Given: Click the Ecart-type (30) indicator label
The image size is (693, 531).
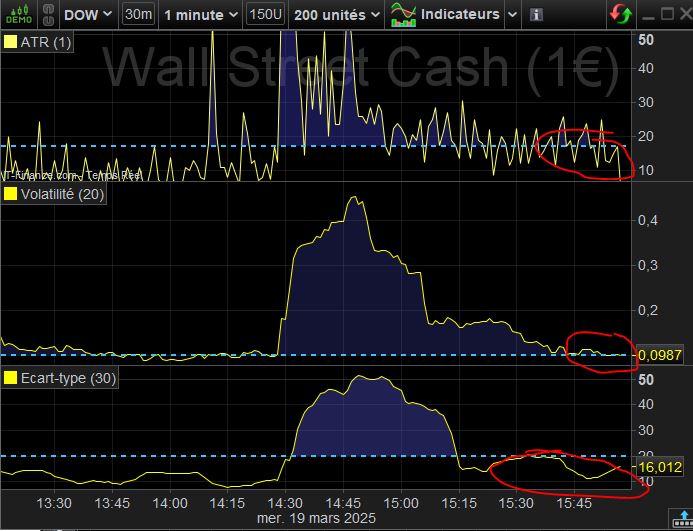Looking at the screenshot, I should tap(68, 378).
